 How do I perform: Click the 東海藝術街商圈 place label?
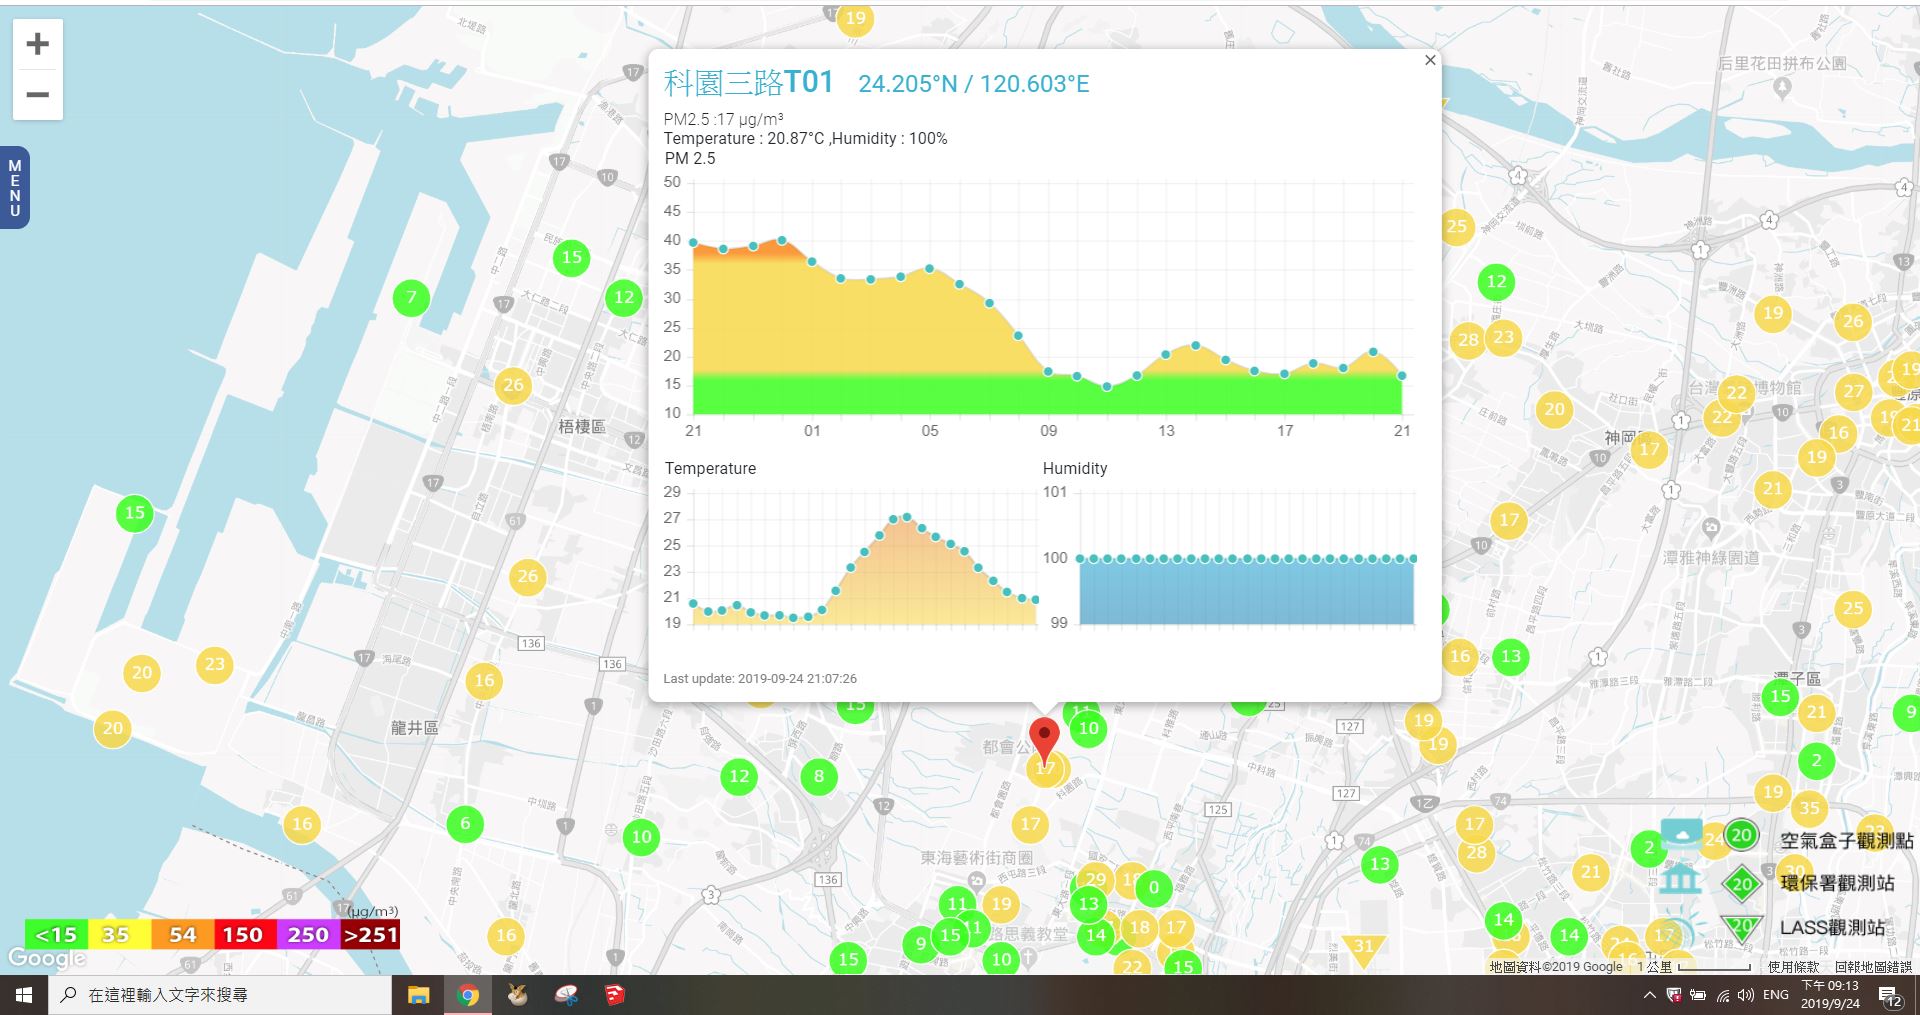click(x=976, y=857)
